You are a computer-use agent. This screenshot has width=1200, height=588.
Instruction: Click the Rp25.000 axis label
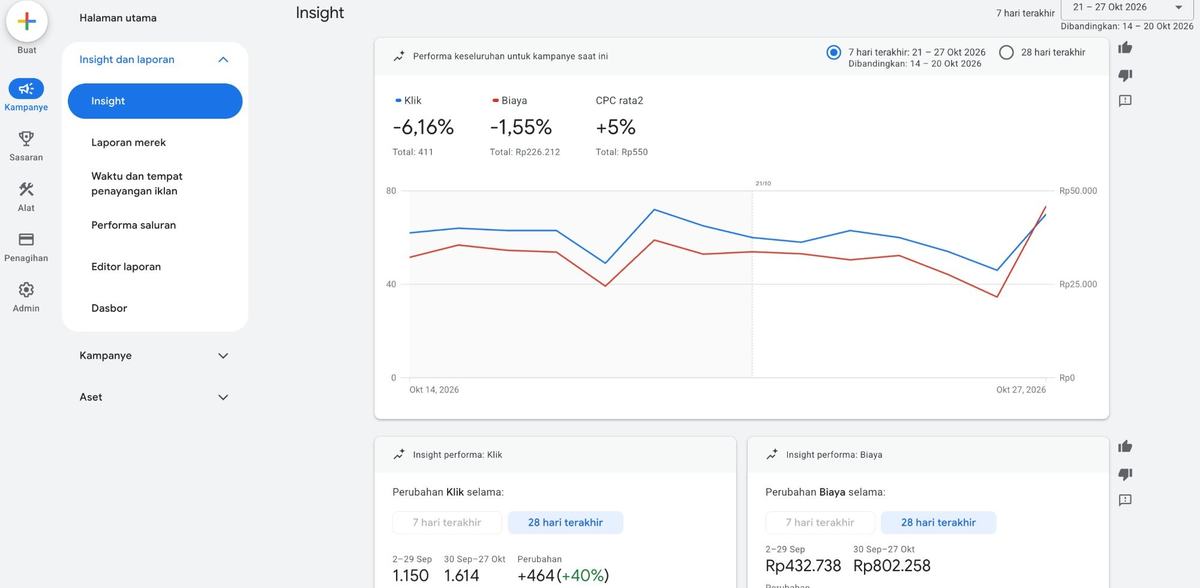(1078, 285)
